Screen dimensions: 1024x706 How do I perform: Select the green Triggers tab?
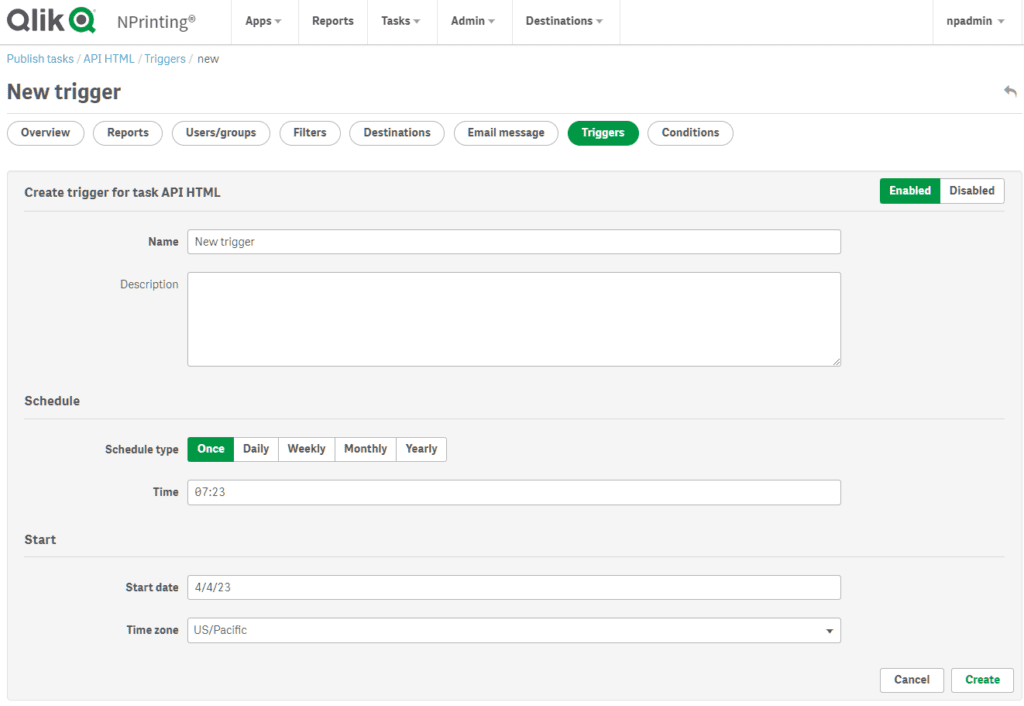coord(603,133)
